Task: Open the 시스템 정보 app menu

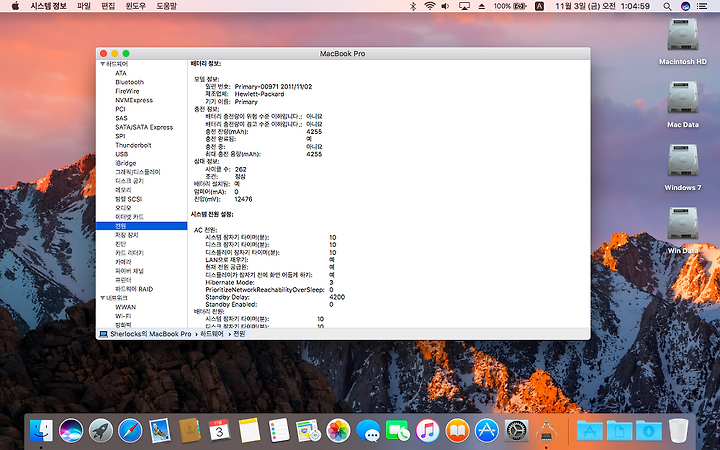Action: [x=49, y=6]
